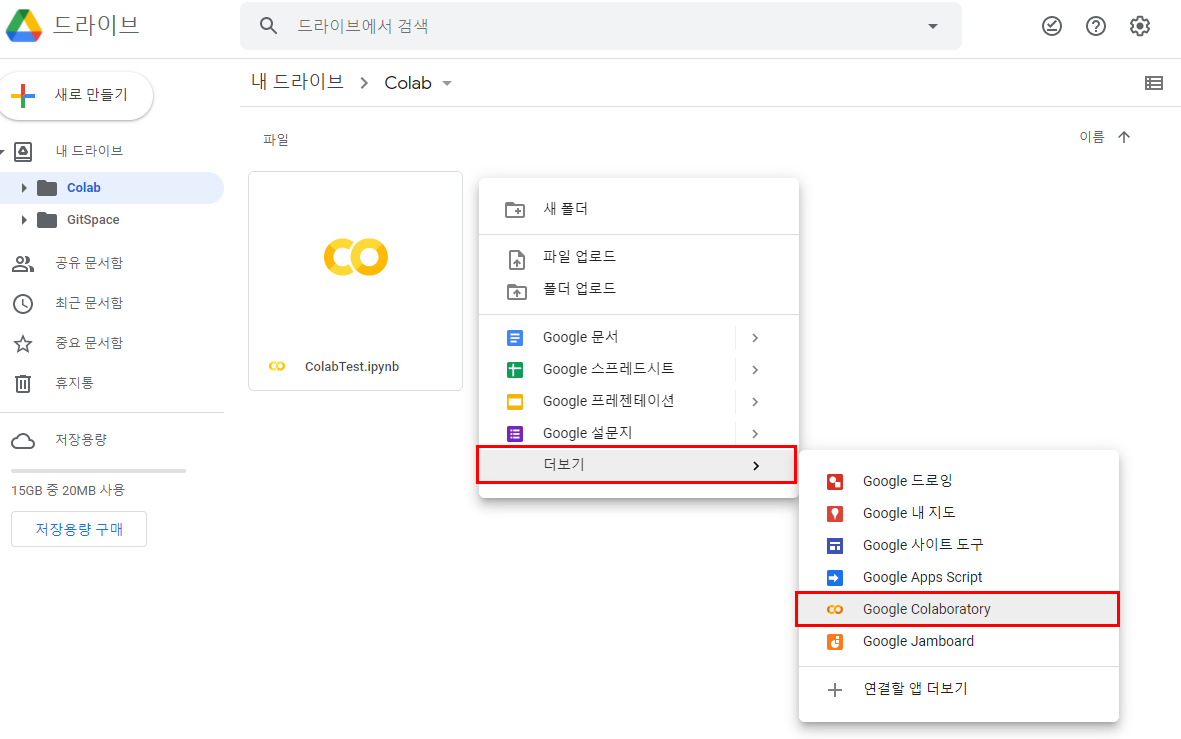Click the 저장용량 구매 button
The width and height of the screenshot is (1181, 739).
pyautogui.click(x=79, y=529)
